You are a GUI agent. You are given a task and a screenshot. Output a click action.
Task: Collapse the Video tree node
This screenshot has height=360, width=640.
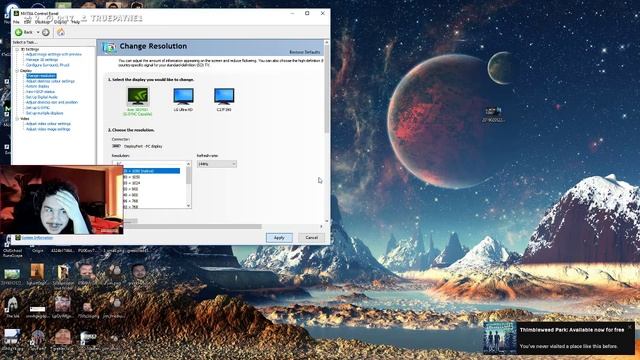17,119
